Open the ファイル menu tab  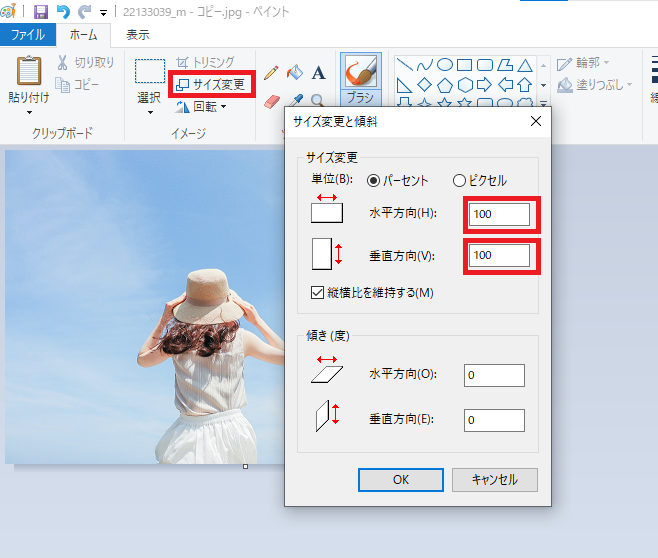28,34
